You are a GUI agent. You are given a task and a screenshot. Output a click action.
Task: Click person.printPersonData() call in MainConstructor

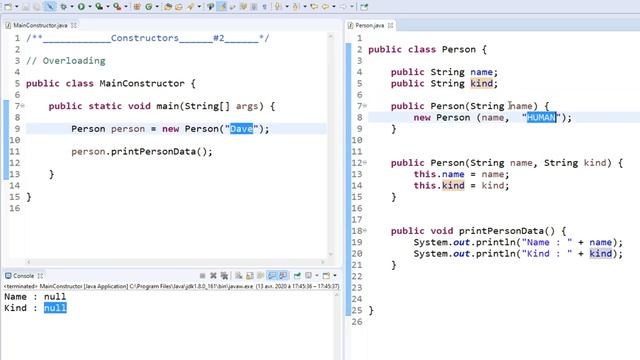tap(142, 152)
